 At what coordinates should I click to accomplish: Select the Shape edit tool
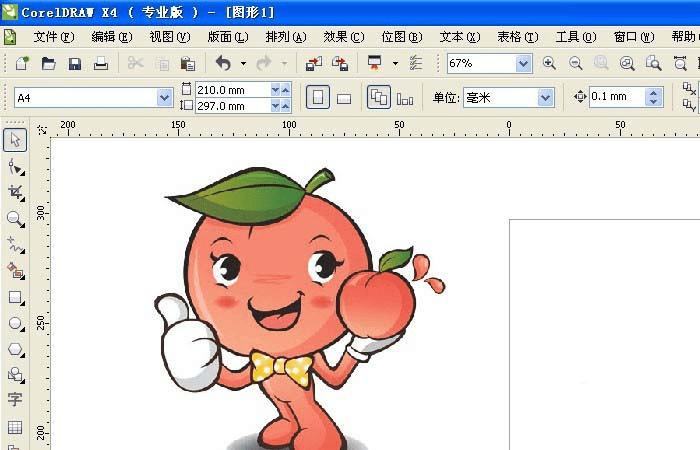pyautogui.click(x=16, y=167)
